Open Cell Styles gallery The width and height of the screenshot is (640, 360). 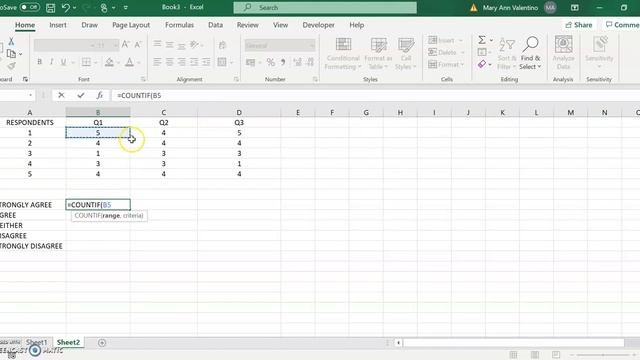406,53
